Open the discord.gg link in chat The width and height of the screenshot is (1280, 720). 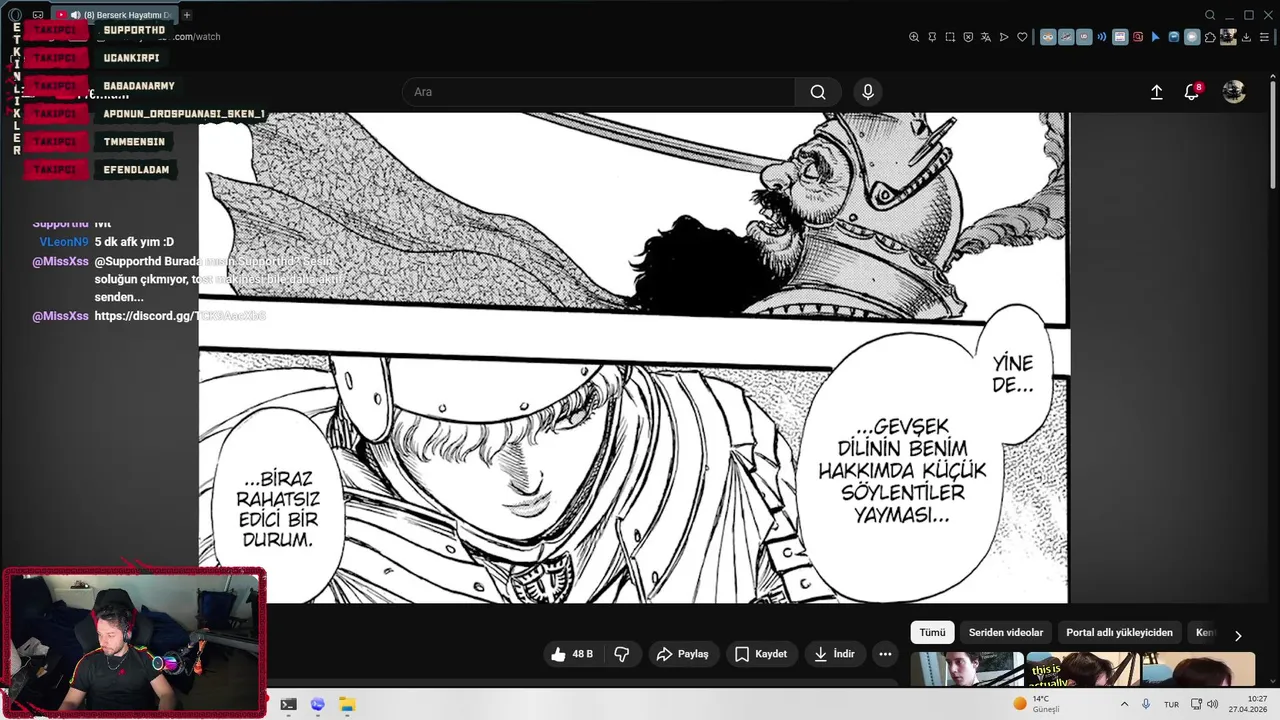pyautogui.click(x=179, y=316)
